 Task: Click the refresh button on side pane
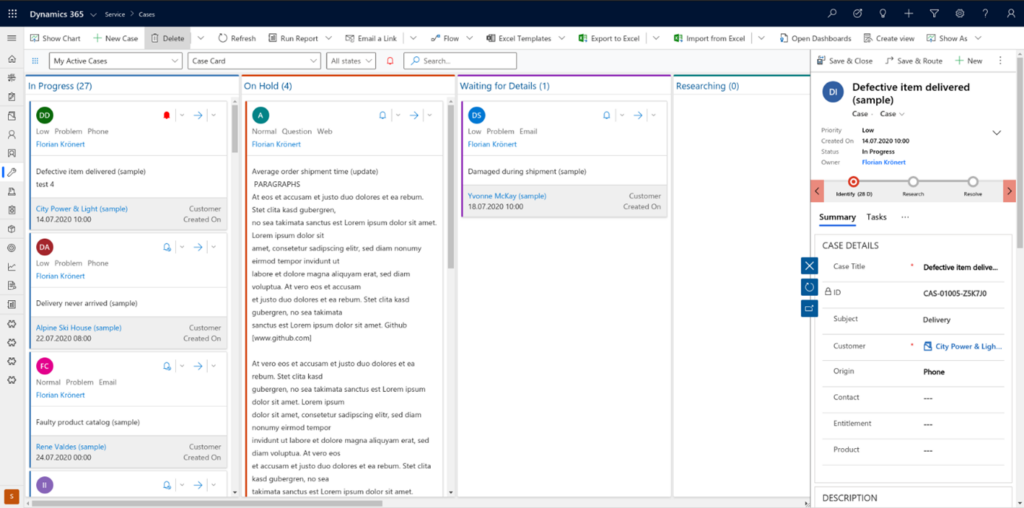pyautogui.click(x=809, y=287)
